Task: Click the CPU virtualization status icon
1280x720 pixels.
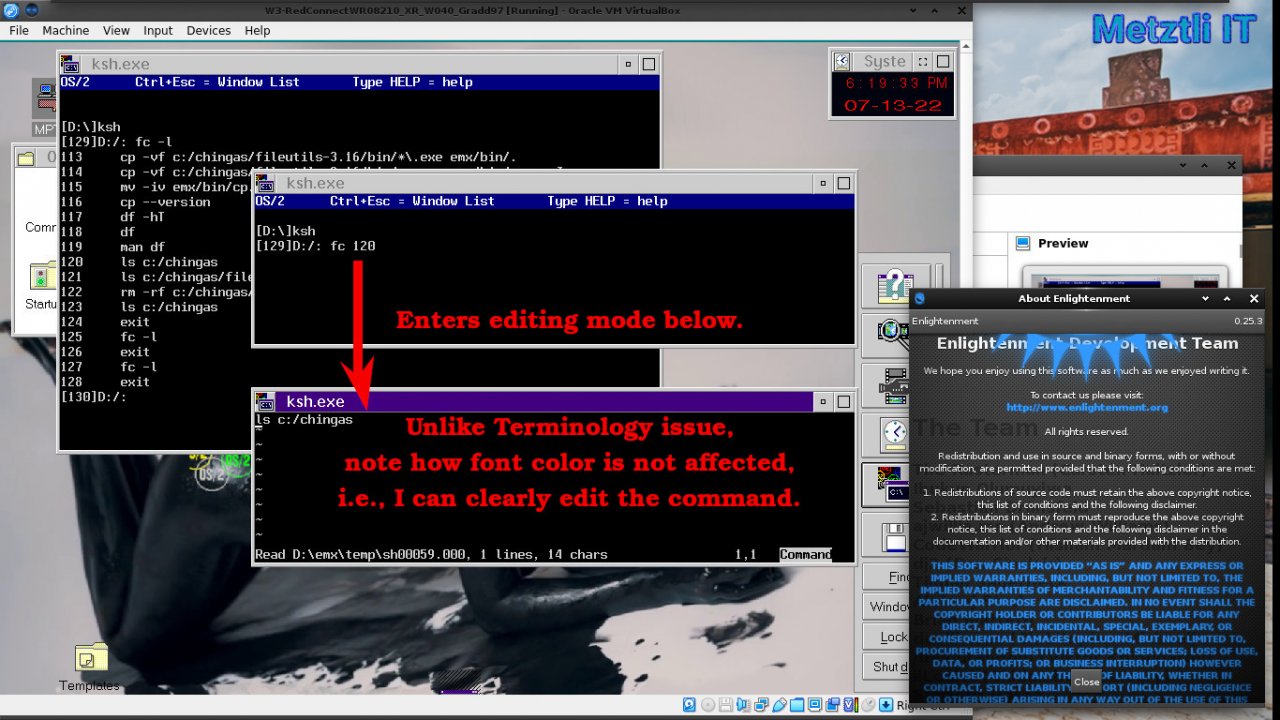Action: (x=851, y=704)
